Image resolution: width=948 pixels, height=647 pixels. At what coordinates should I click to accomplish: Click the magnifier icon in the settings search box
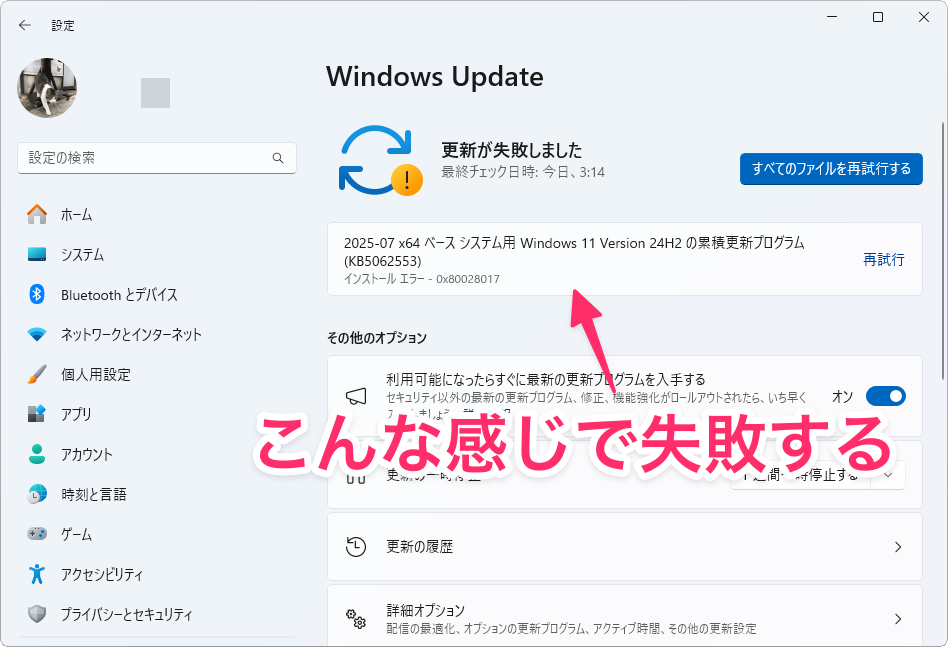[x=278, y=158]
